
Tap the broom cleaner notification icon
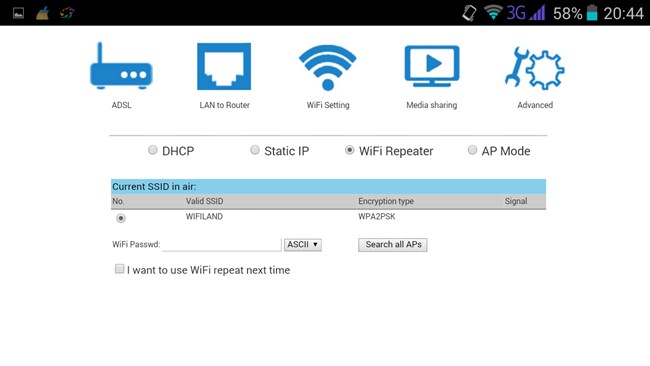point(42,13)
